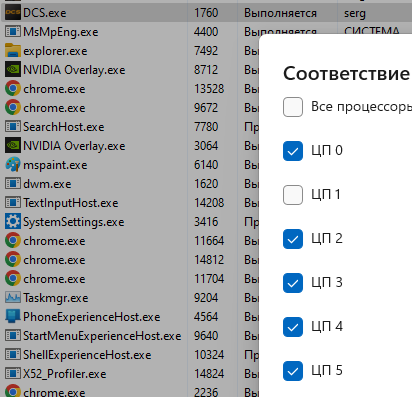Screen dimensions: 412x397
Task: Uncheck the ЦП 2 checkbox
Action: (293, 239)
